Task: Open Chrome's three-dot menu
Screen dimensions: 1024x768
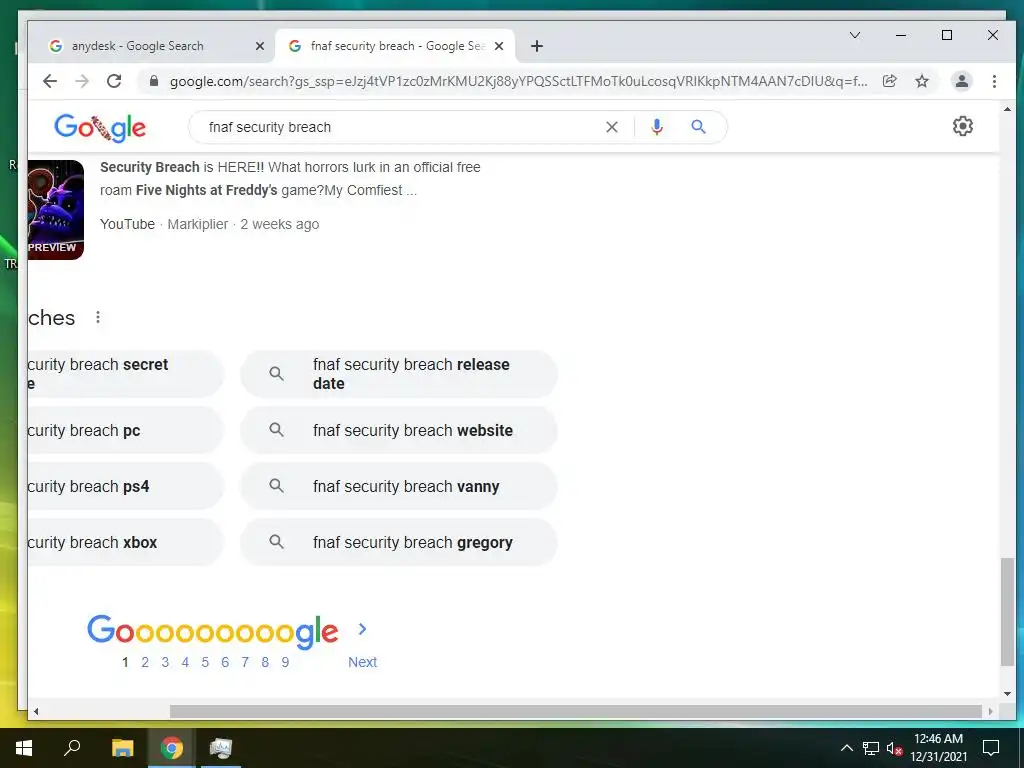Action: pos(994,81)
